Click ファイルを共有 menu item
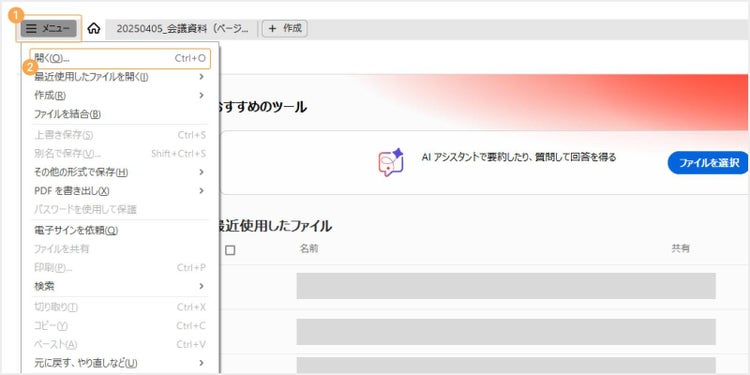 (120, 249)
